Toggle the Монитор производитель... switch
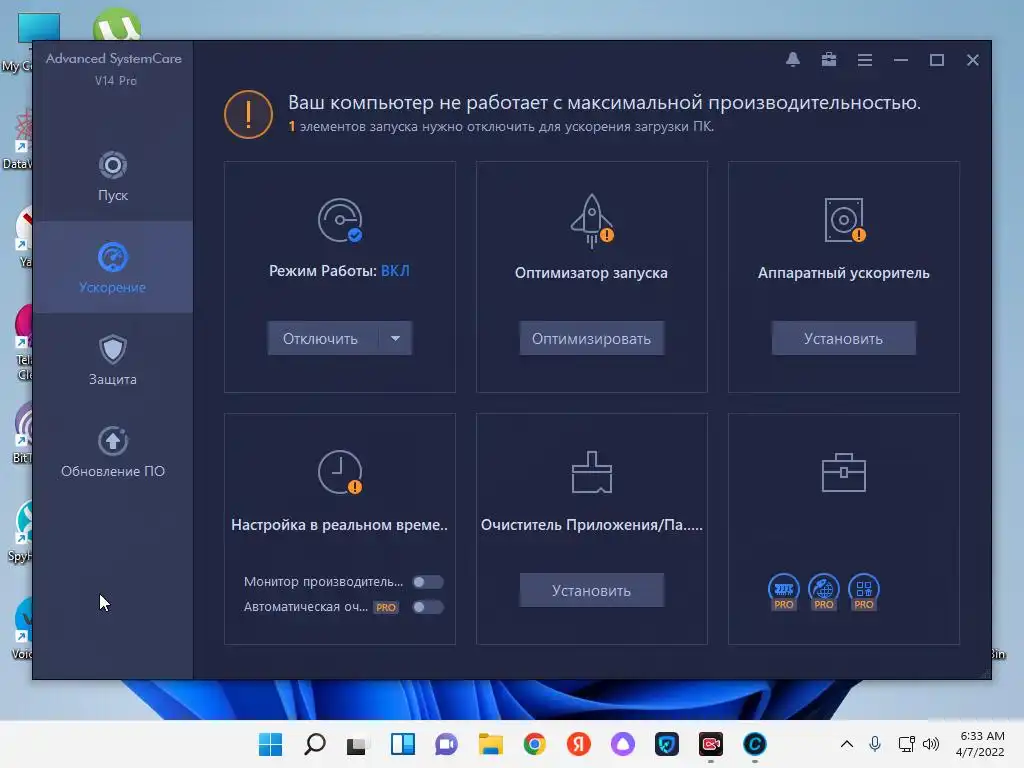The image size is (1024, 768). (x=428, y=582)
